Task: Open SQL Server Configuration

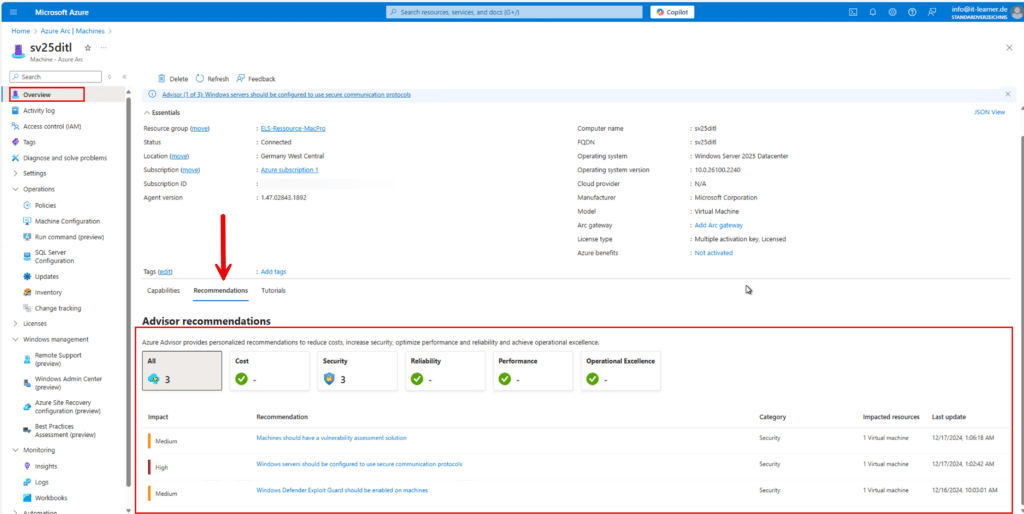Action: (54, 256)
